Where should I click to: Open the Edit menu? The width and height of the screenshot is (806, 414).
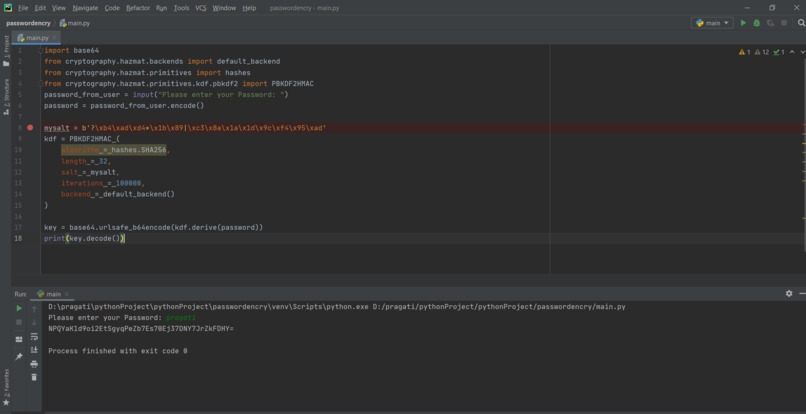[x=40, y=8]
